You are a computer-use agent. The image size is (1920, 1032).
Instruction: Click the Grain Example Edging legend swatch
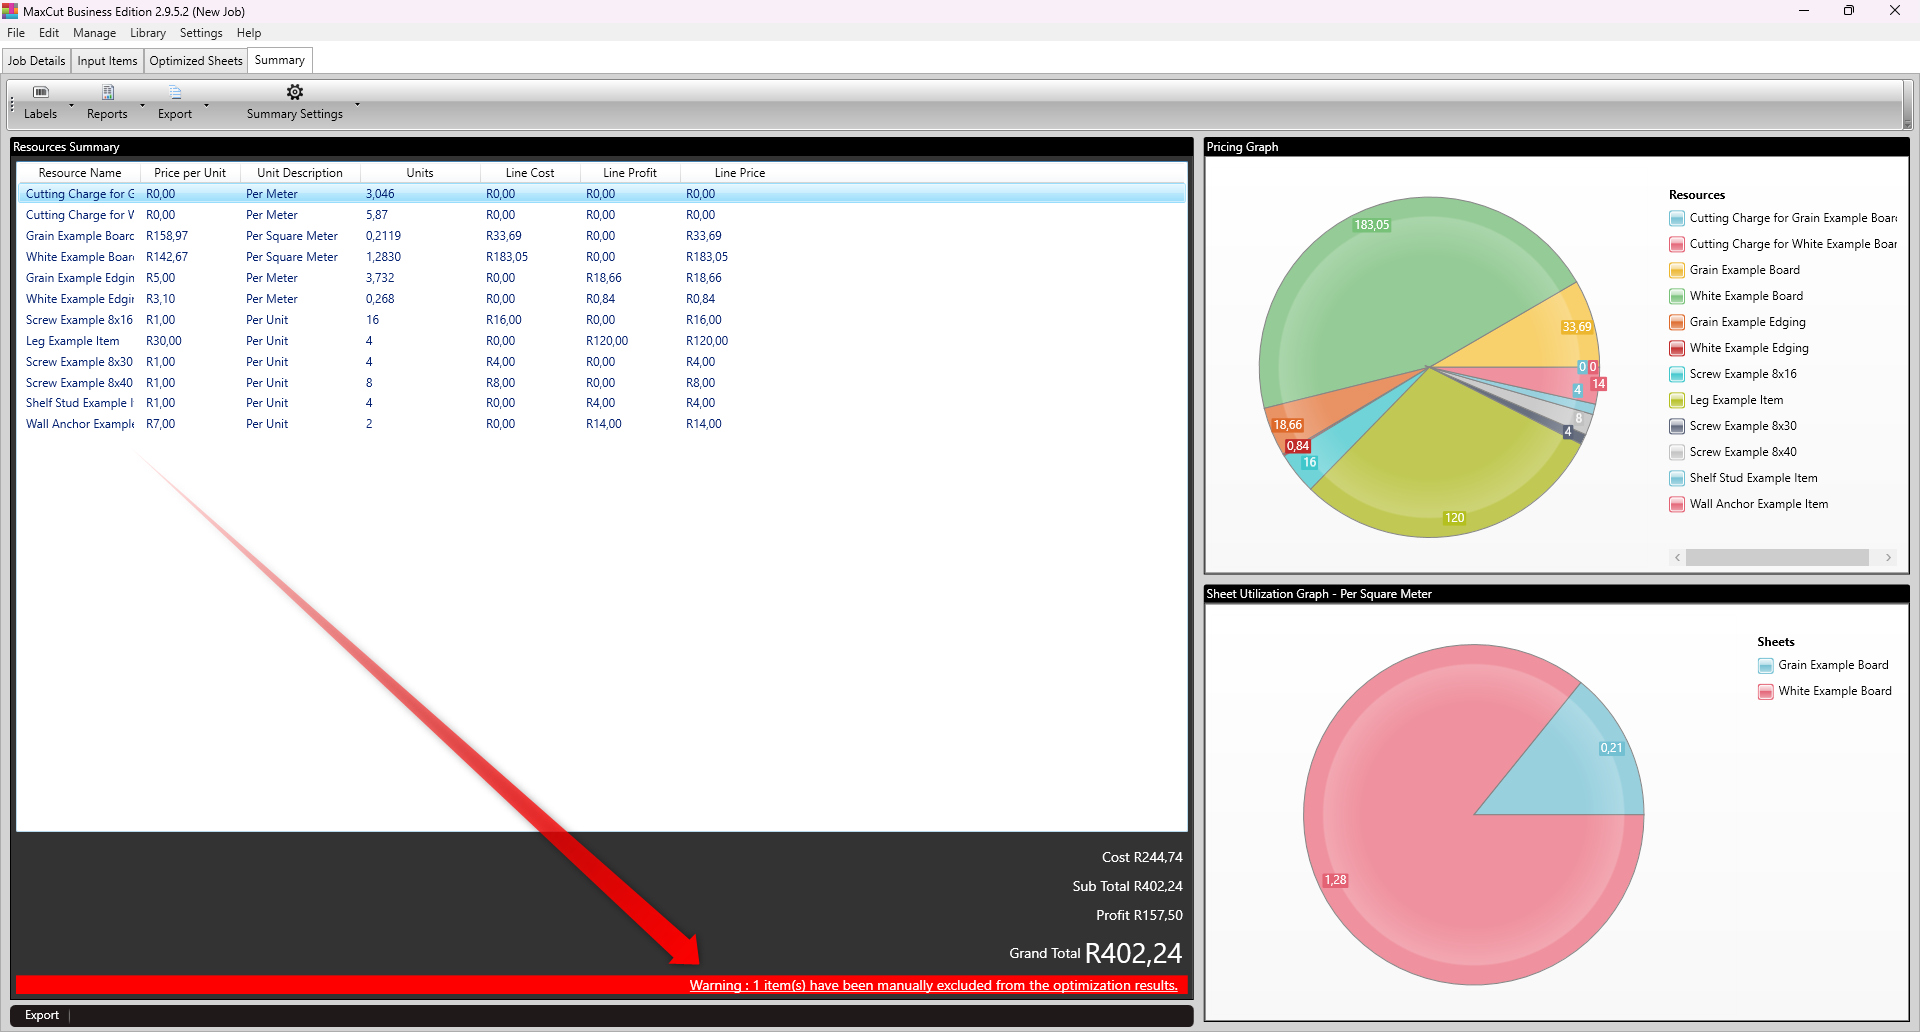(1677, 322)
